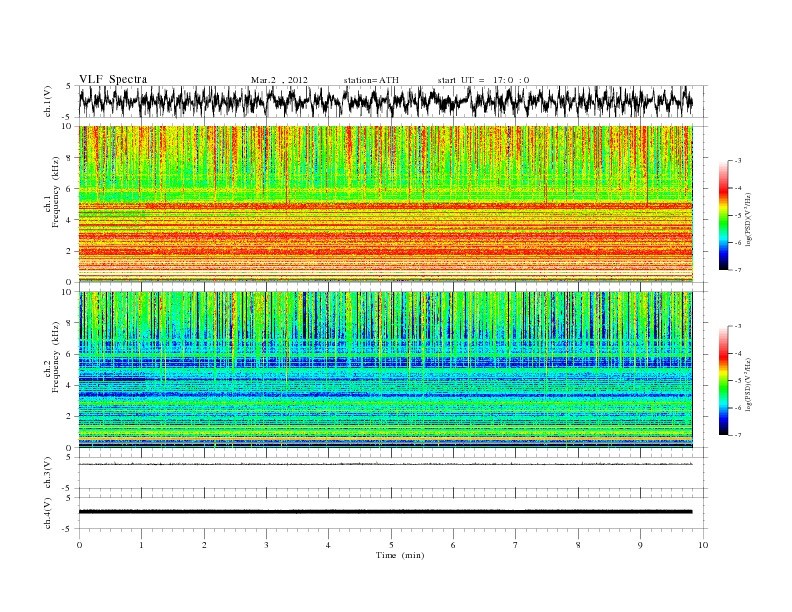Click the 'ch.4(V)' axis label
The height and width of the screenshot is (612, 792).
(x=48, y=513)
